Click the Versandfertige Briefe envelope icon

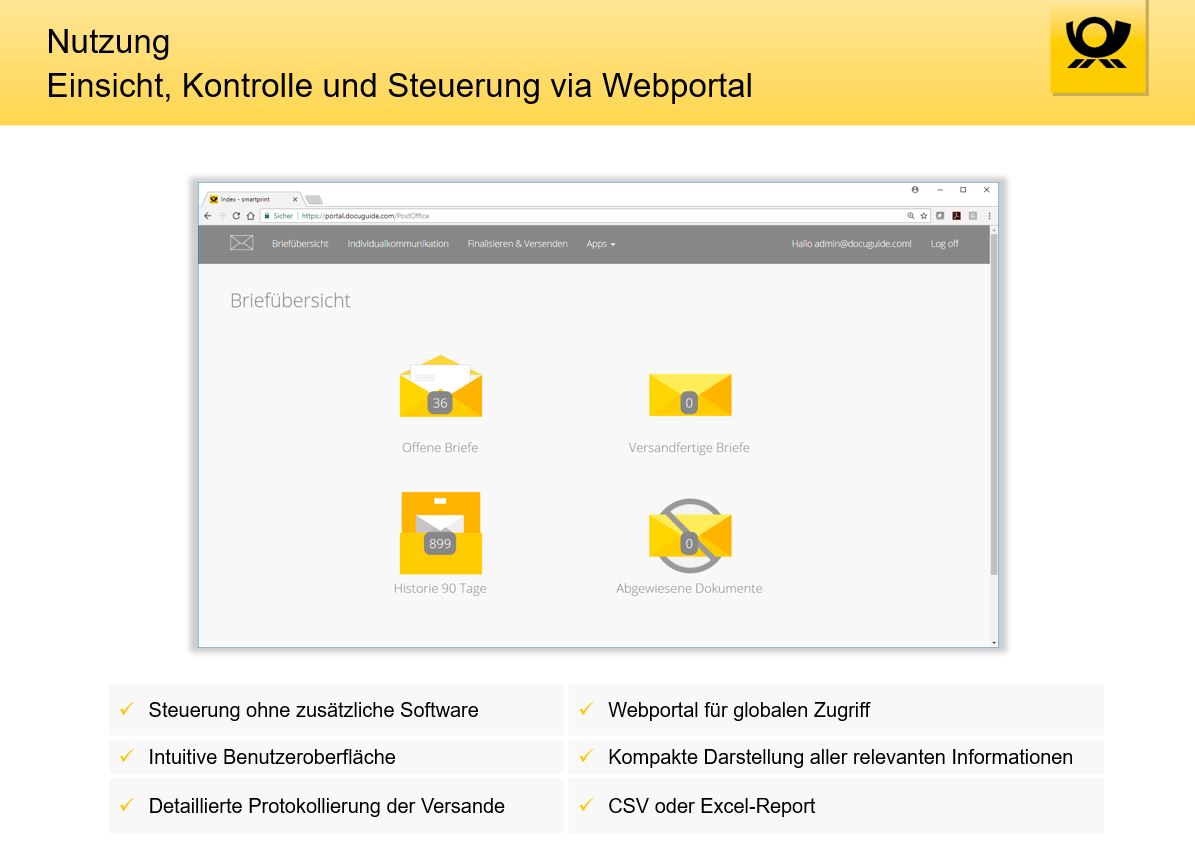(689, 395)
